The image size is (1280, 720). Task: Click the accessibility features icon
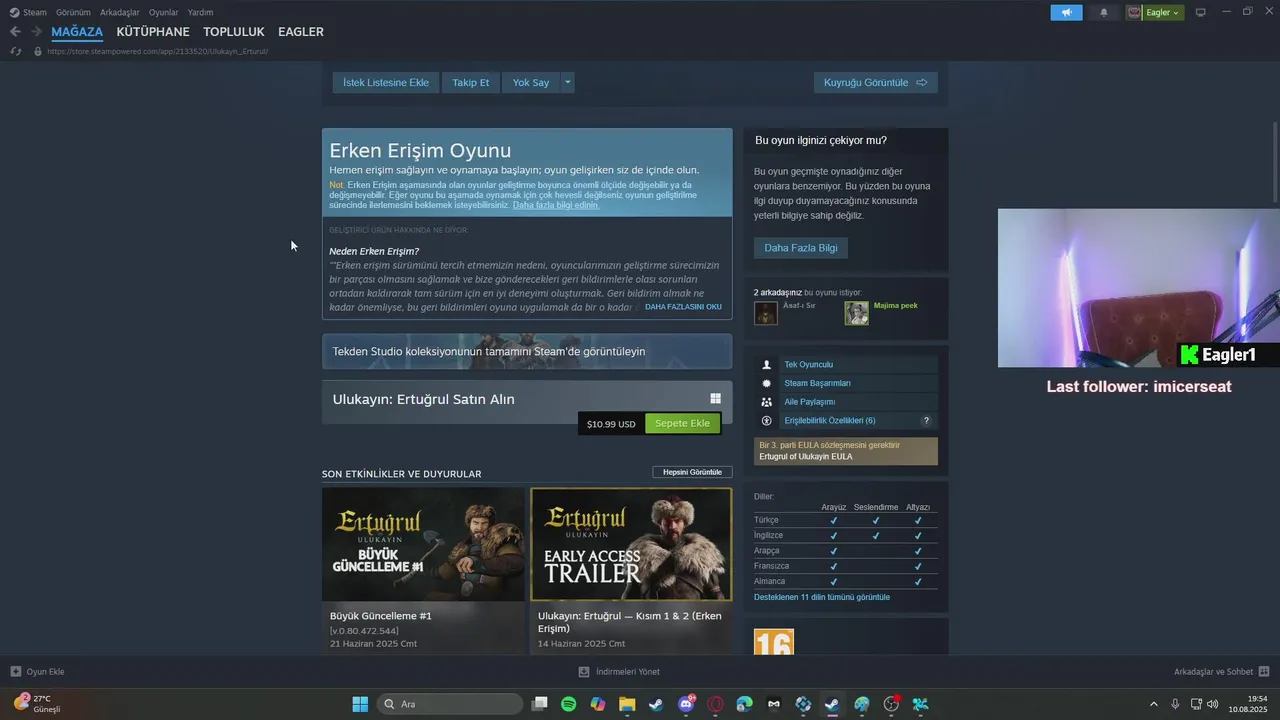767,421
